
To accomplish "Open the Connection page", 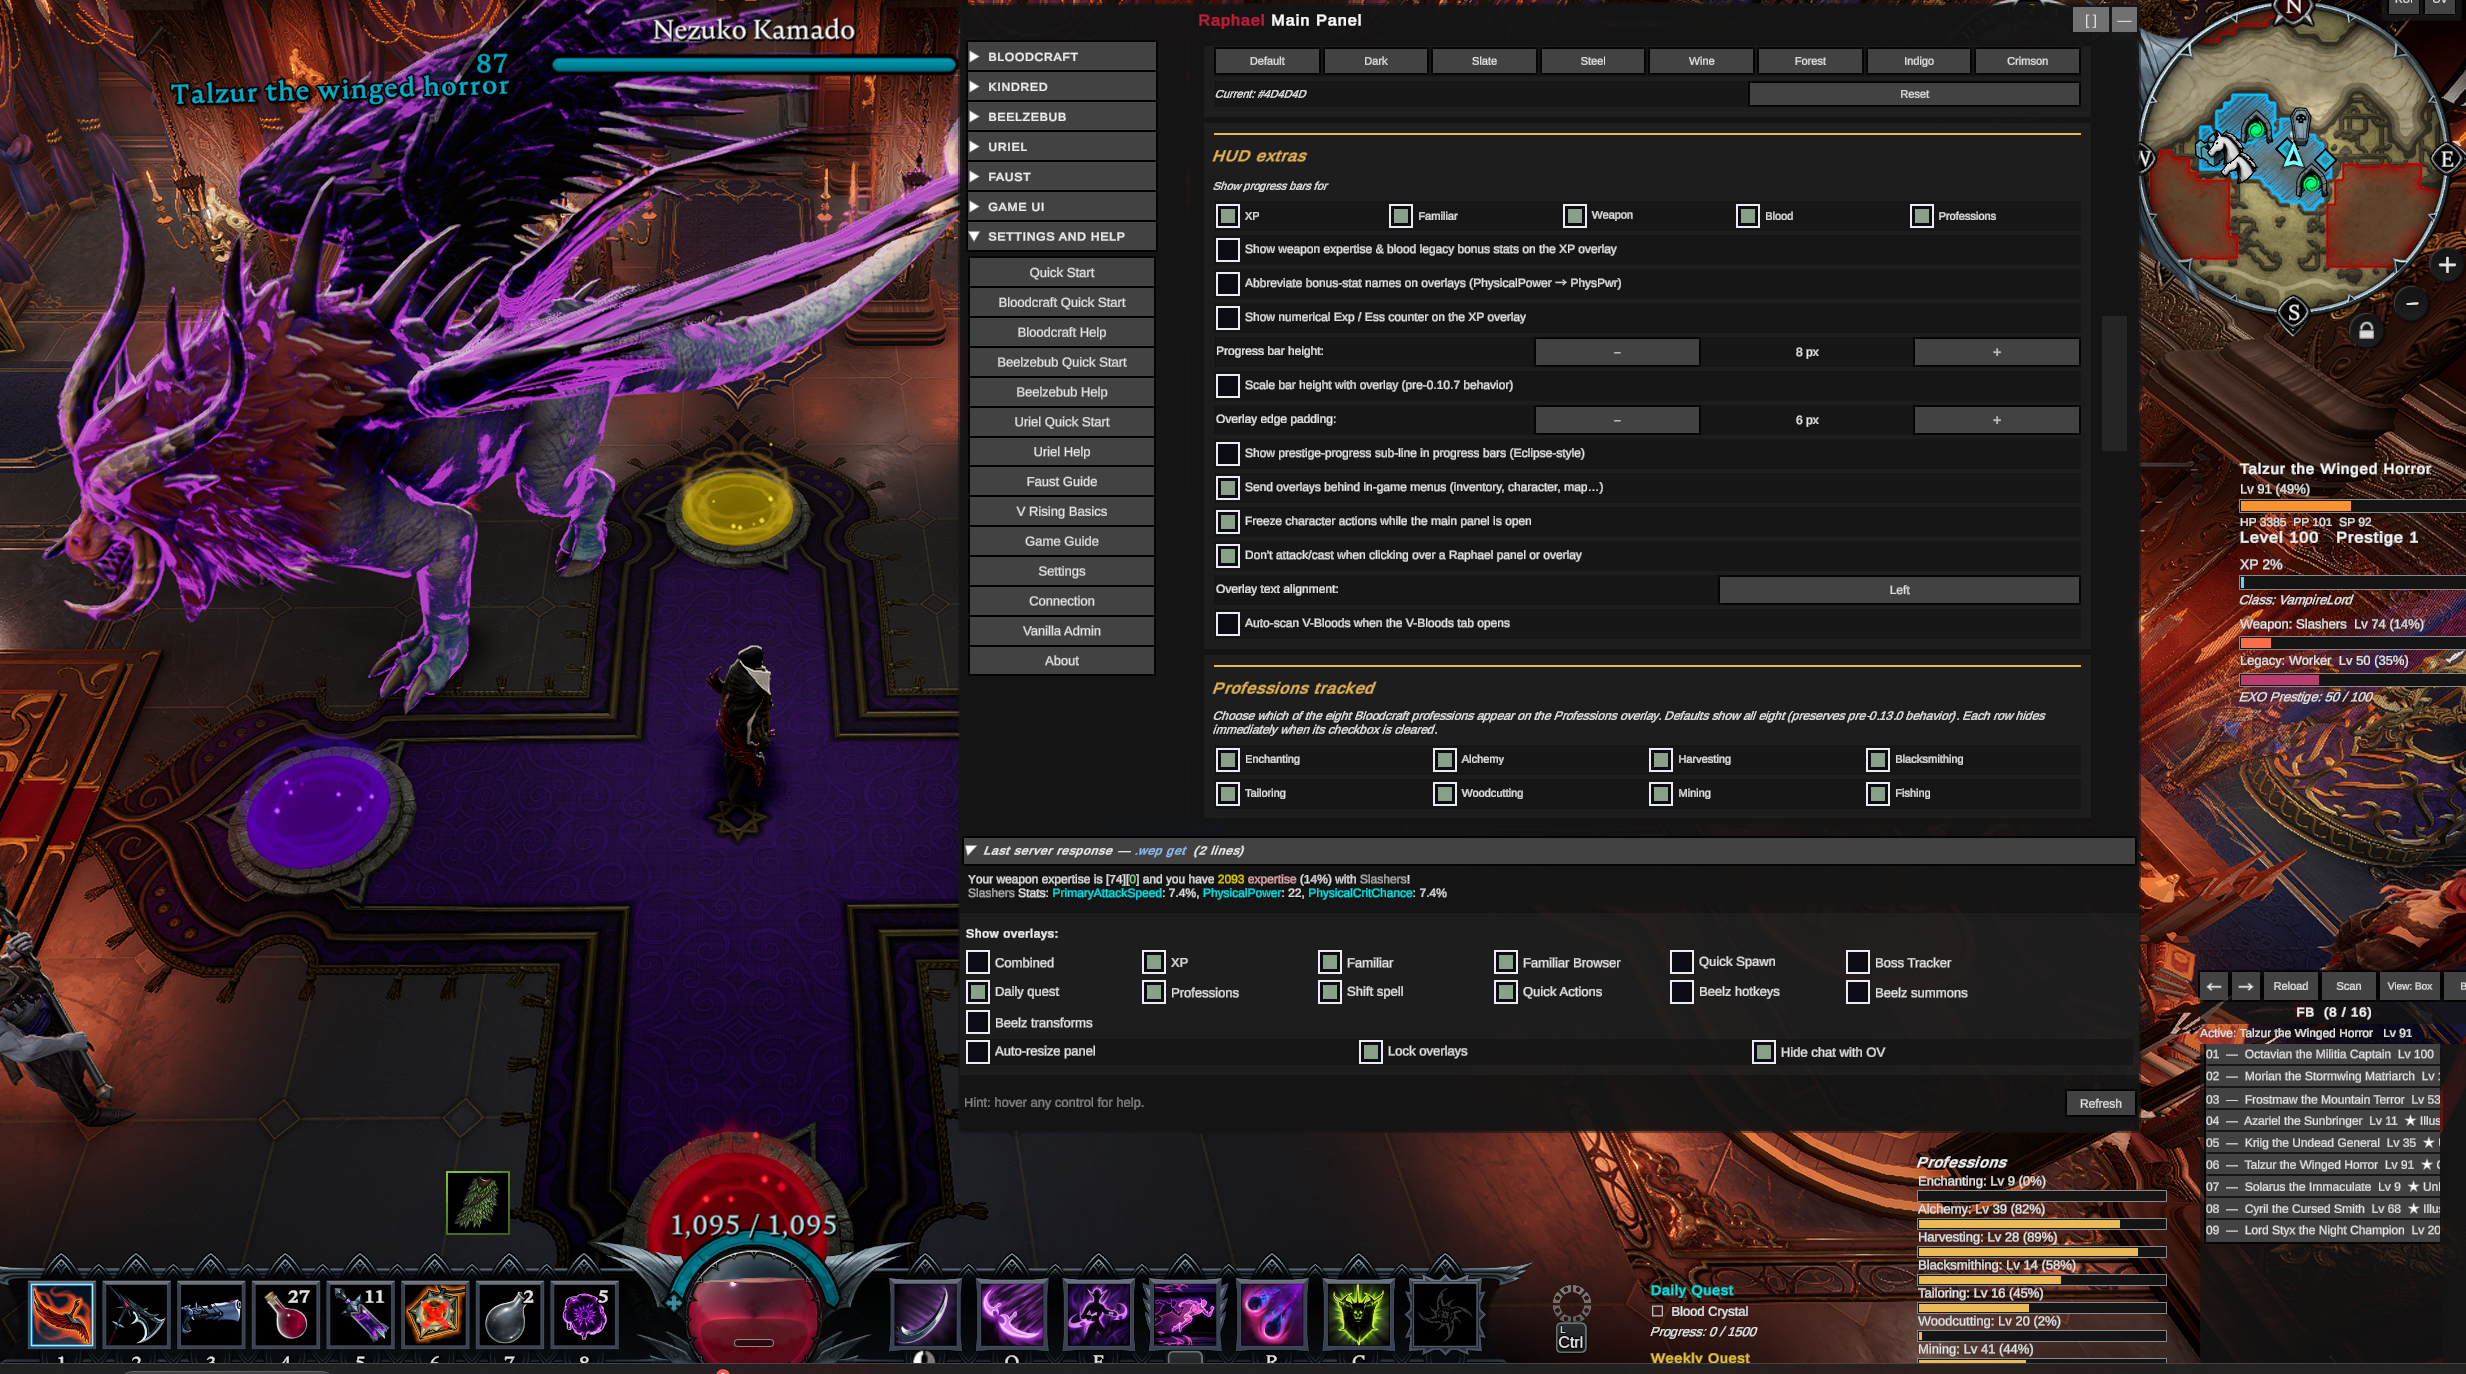I will (1062, 601).
